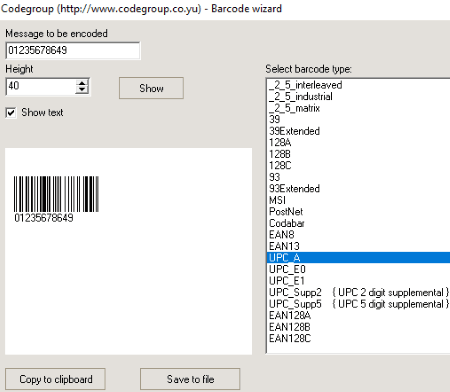Click Copy to clipboard button
Screen dimensions: 450x392
pyautogui.click(x=56, y=379)
